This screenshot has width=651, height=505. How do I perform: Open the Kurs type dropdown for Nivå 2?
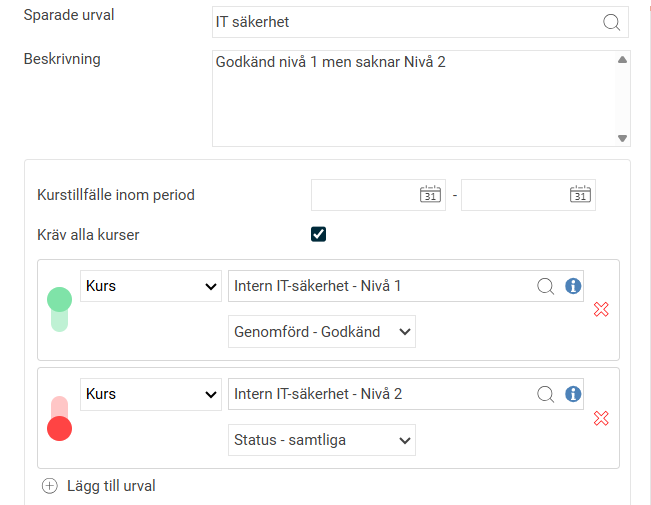tap(151, 394)
